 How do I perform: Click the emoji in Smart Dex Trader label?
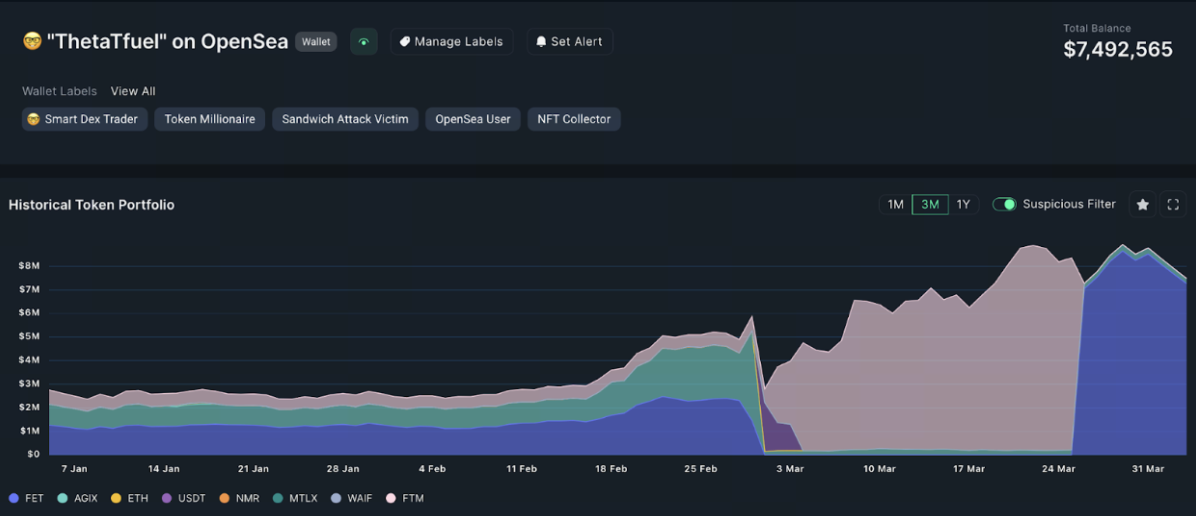tap(34, 119)
